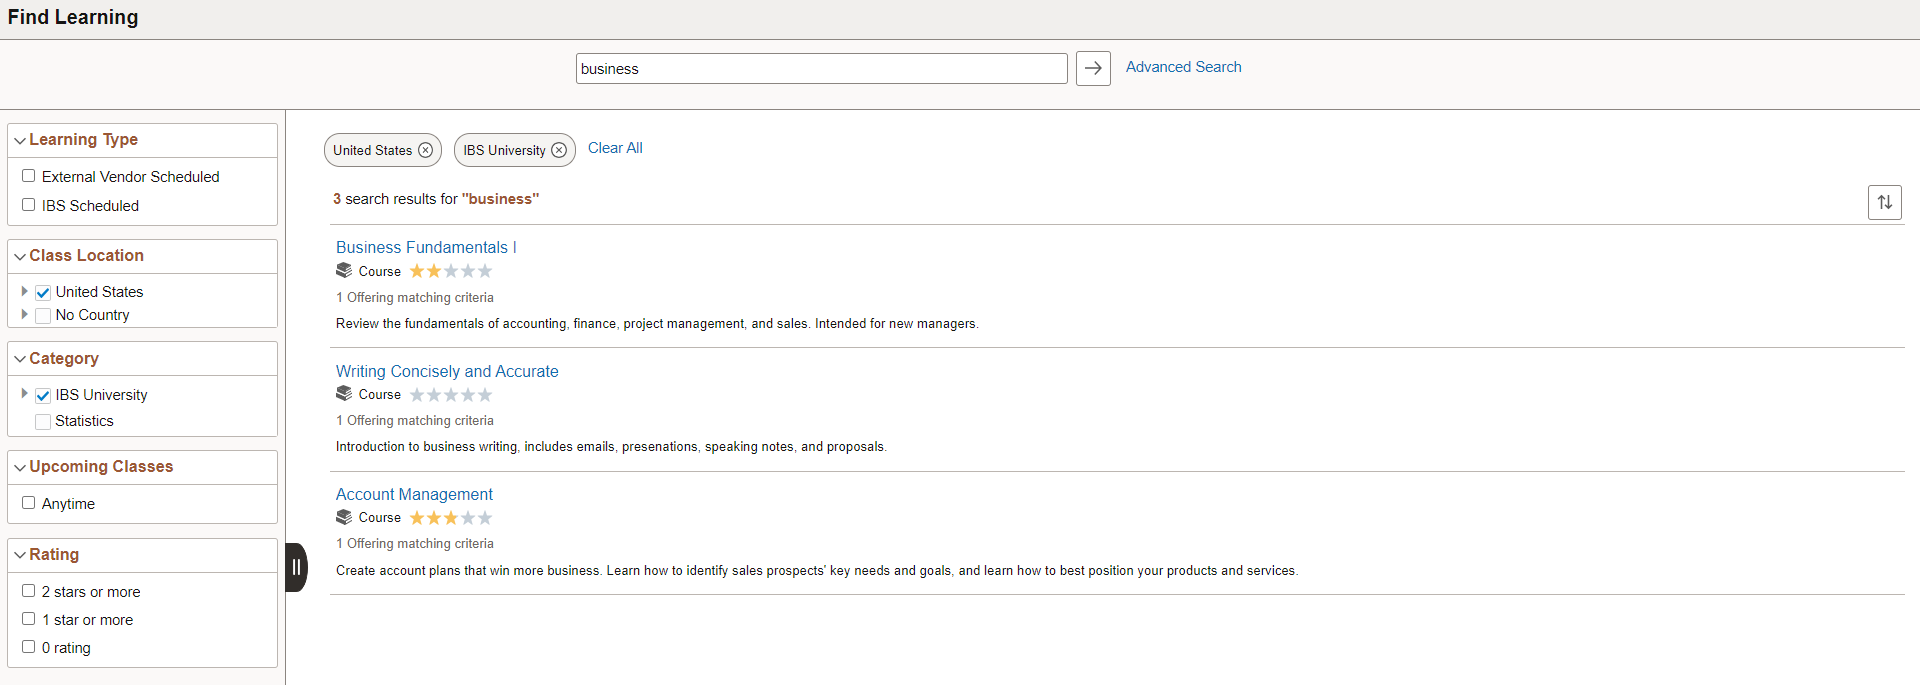
Task: Remove the United States filter chip
Action: 425,150
